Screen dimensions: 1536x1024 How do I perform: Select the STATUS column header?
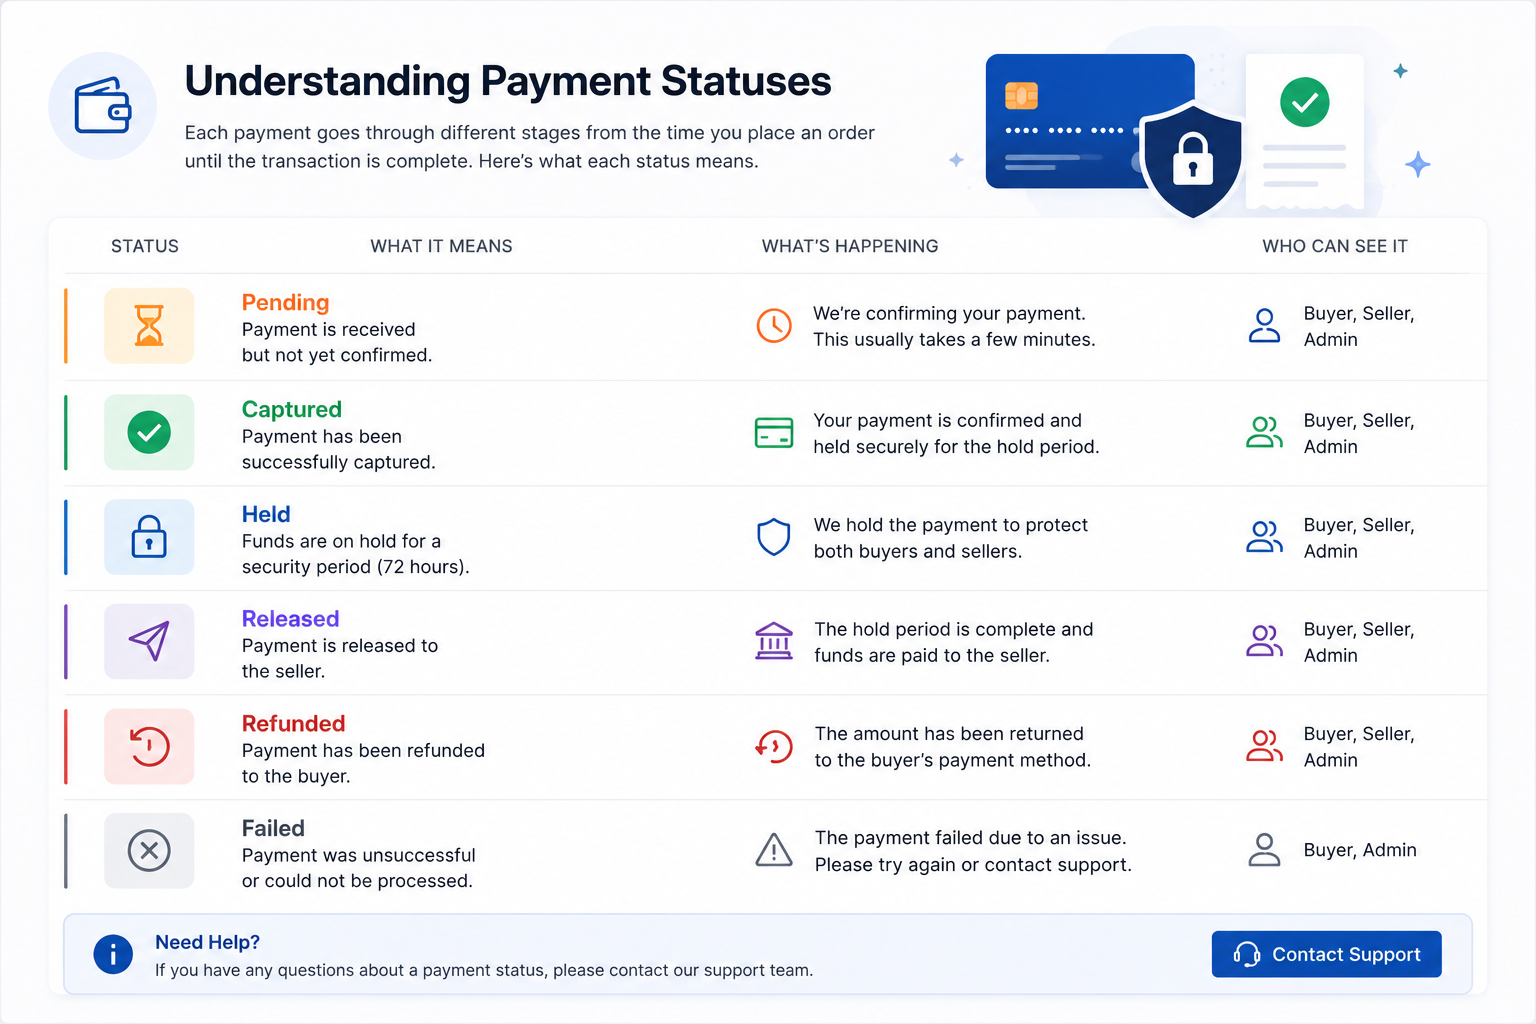coord(145,246)
